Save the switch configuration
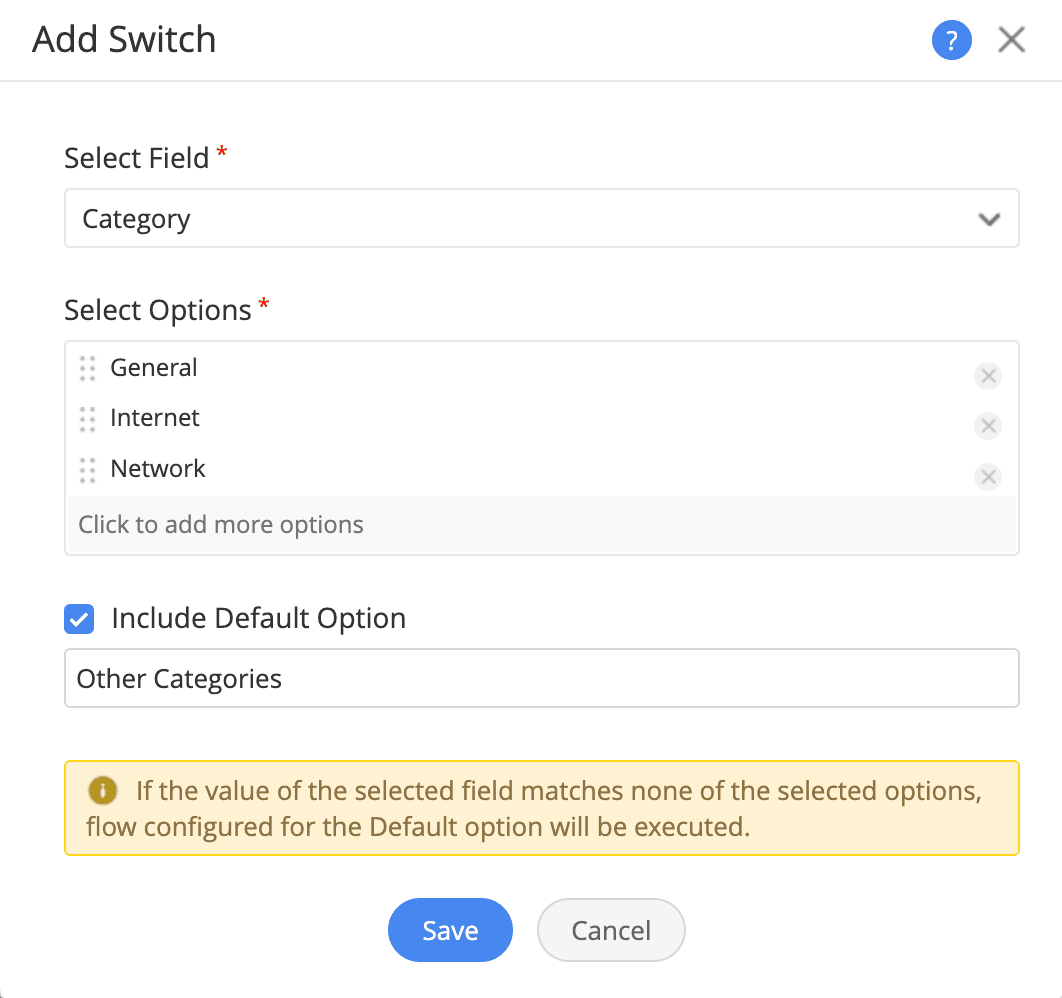 point(450,930)
